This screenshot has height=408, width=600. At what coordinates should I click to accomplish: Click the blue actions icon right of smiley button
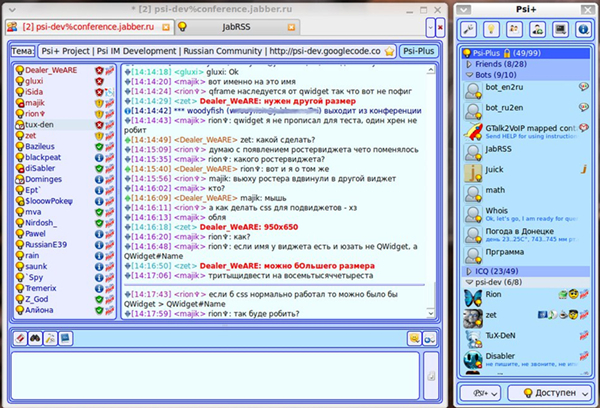coord(429,338)
